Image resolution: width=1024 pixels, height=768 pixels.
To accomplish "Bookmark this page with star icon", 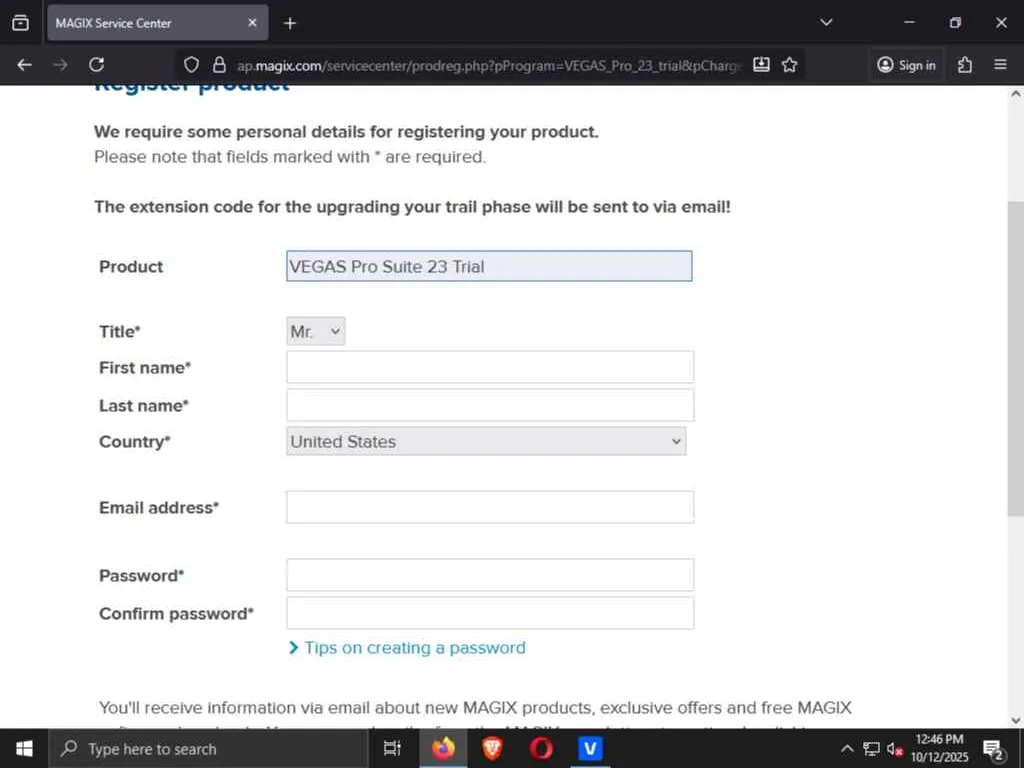I will coord(790,65).
